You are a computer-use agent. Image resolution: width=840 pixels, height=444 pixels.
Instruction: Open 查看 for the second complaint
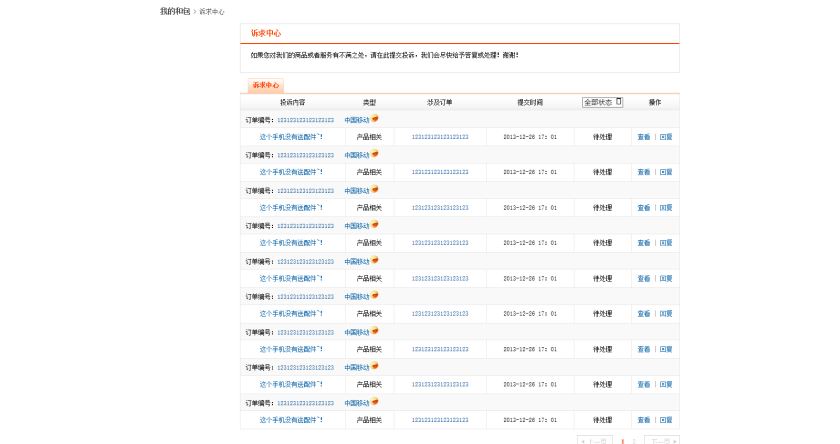(x=644, y=172)
